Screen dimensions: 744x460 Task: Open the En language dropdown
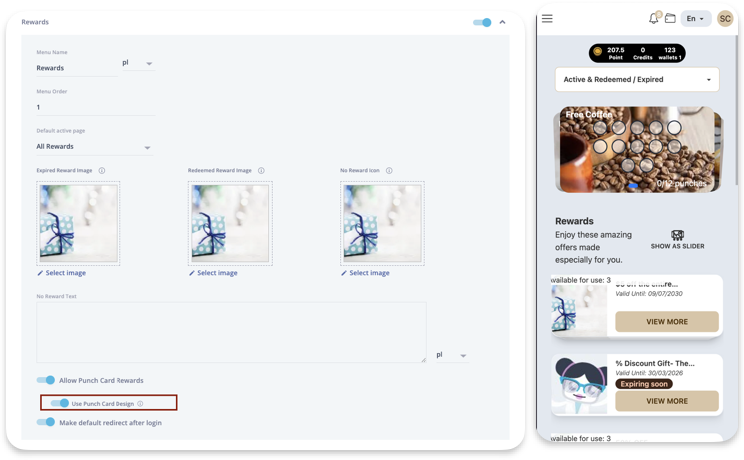695,19
